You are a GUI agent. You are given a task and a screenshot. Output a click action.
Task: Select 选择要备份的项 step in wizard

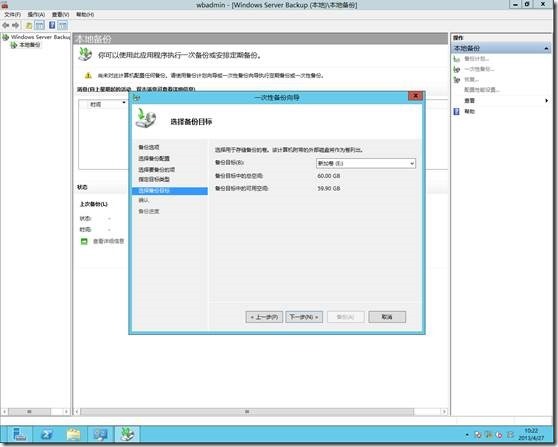point(156,169)
